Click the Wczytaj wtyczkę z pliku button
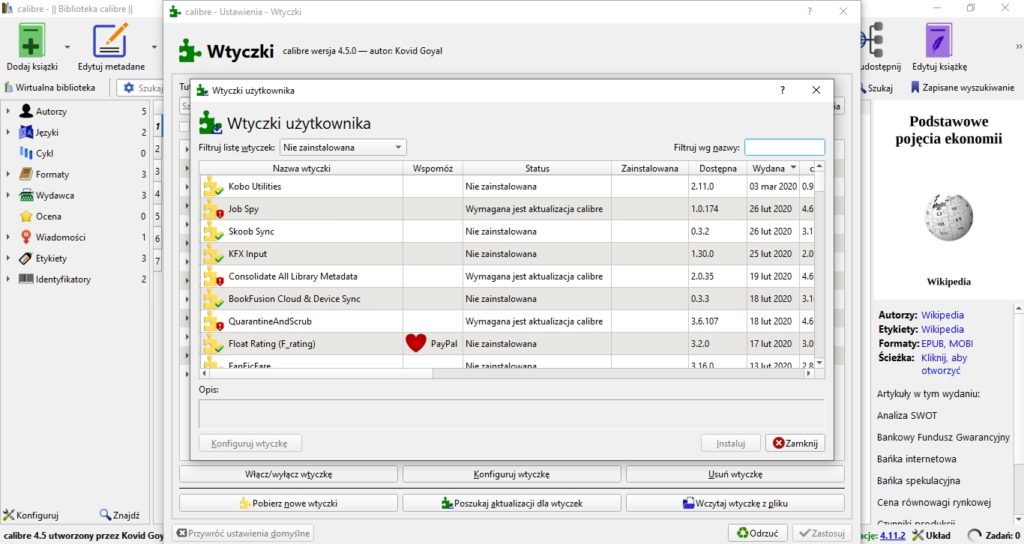Image resolution: width=1024 pixels, height=544 pixels. [x=735, y=503]
